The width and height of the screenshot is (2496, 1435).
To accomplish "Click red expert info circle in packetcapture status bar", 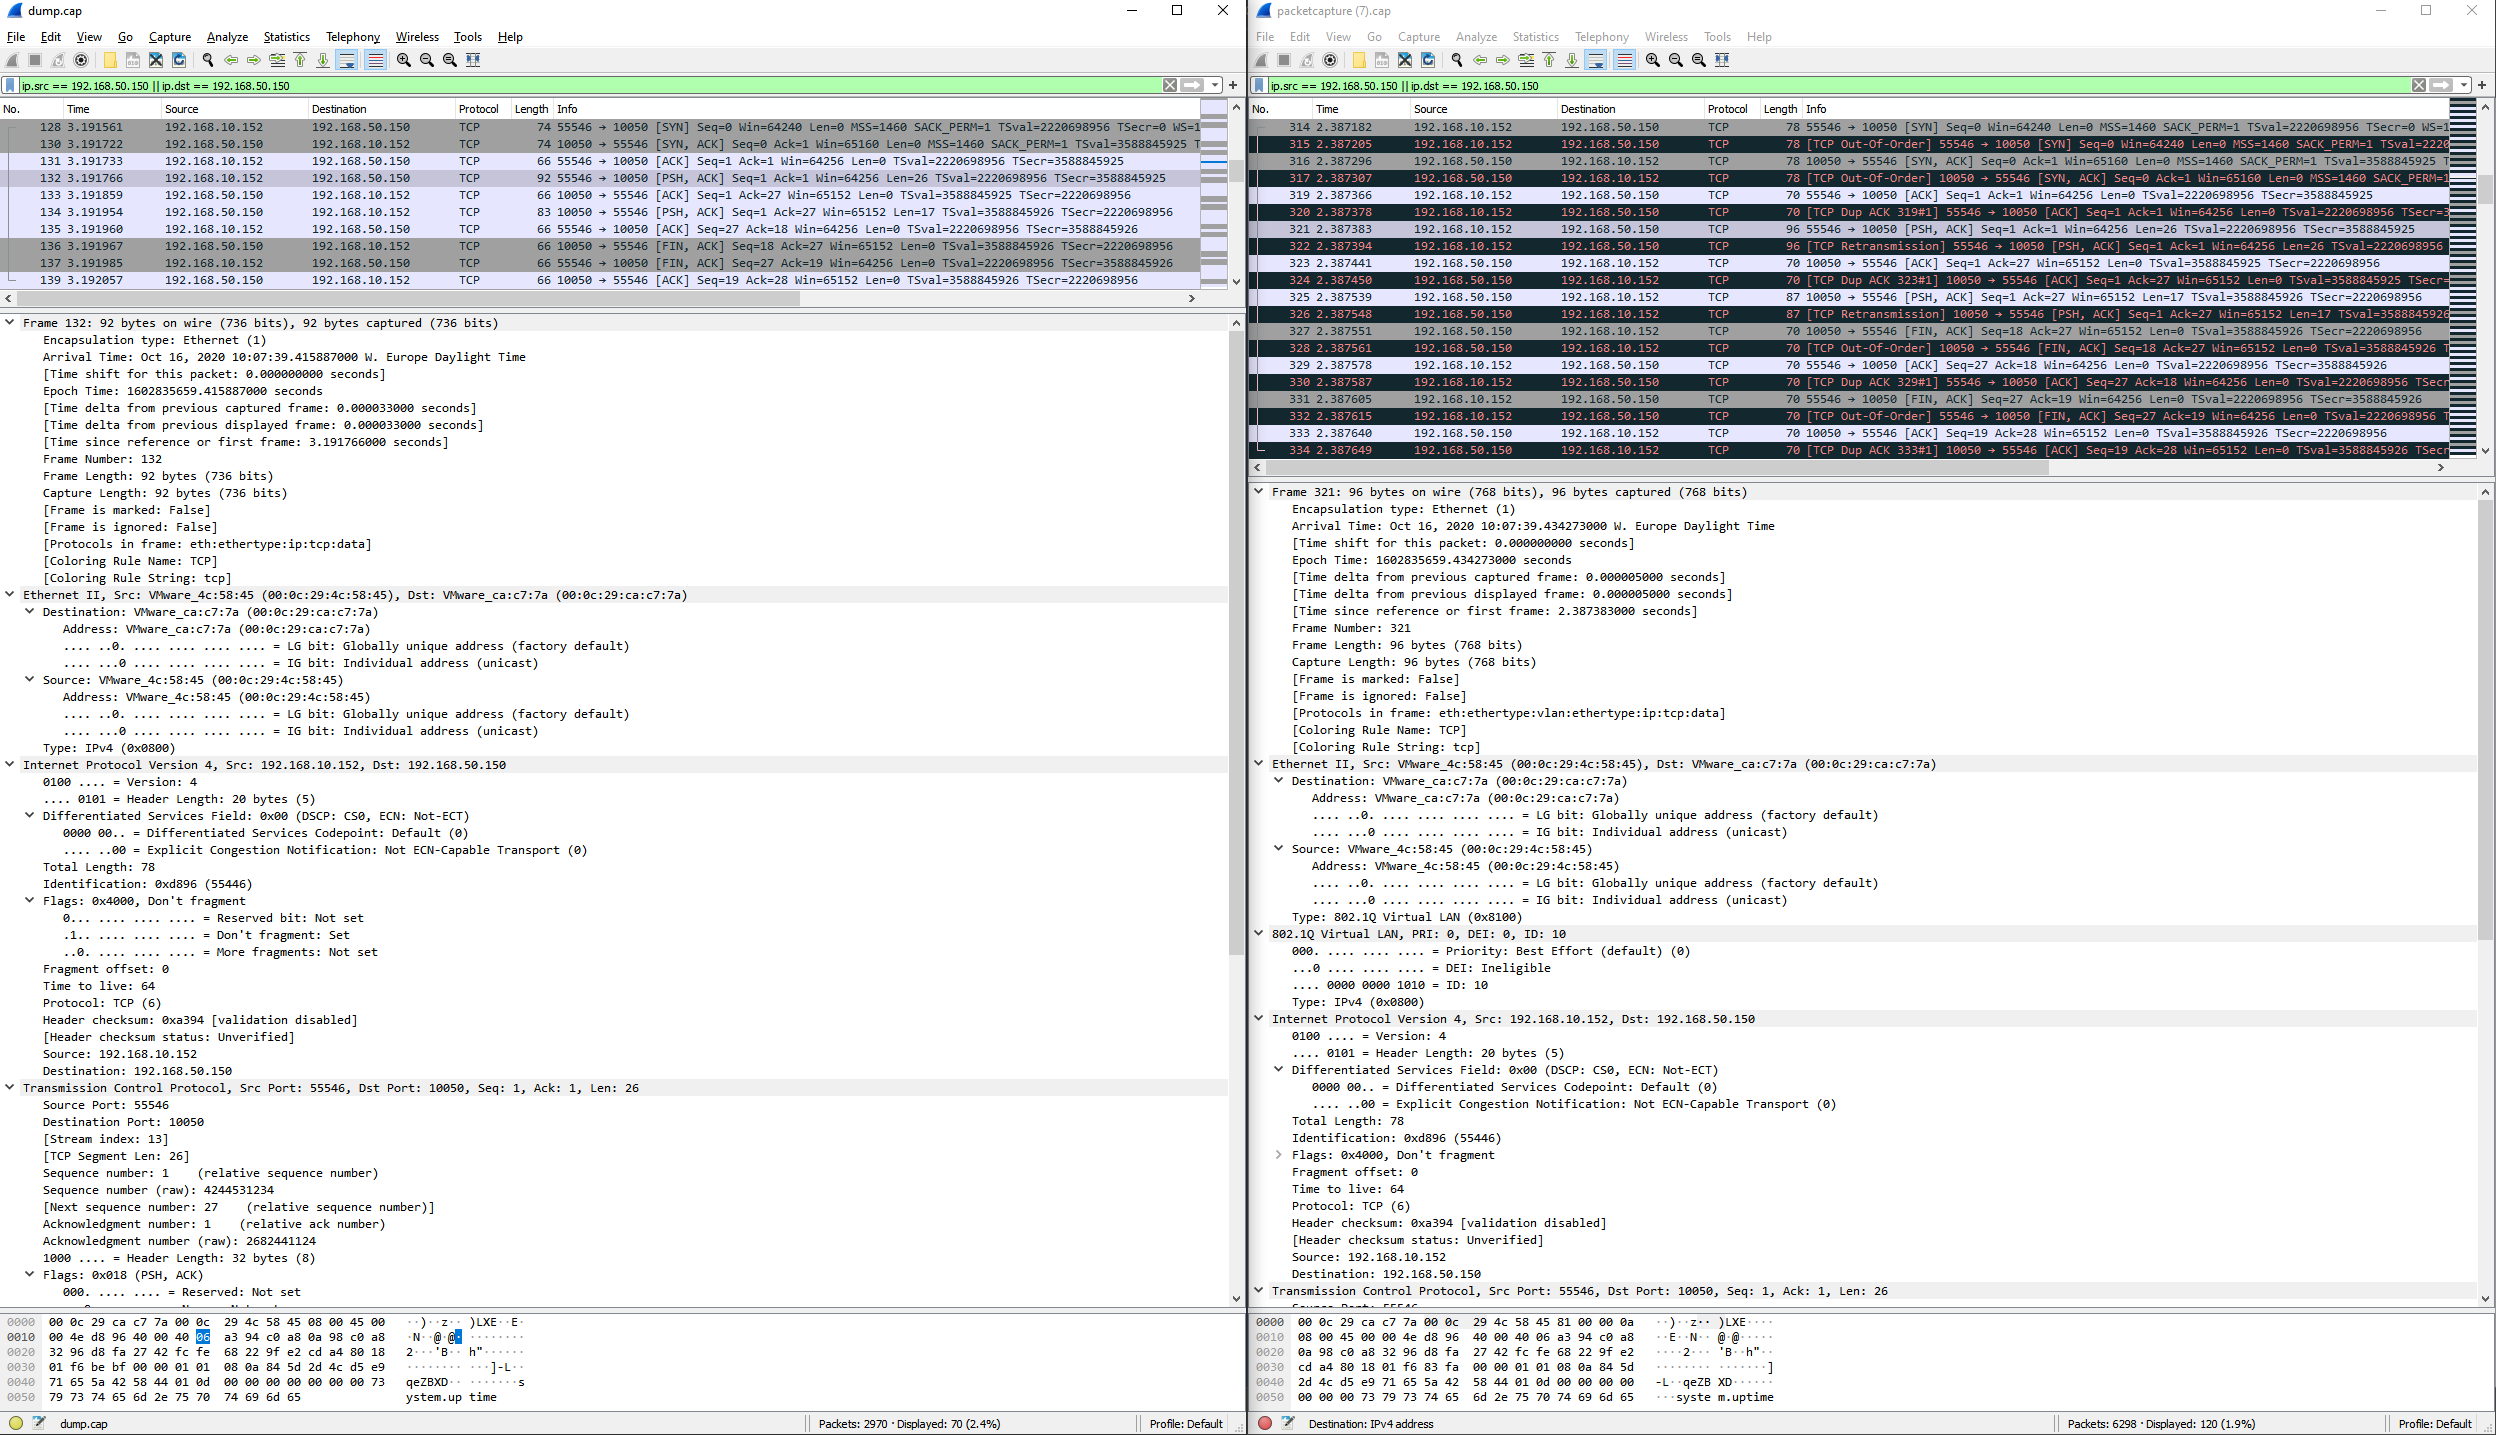I will (1264, 1423).
